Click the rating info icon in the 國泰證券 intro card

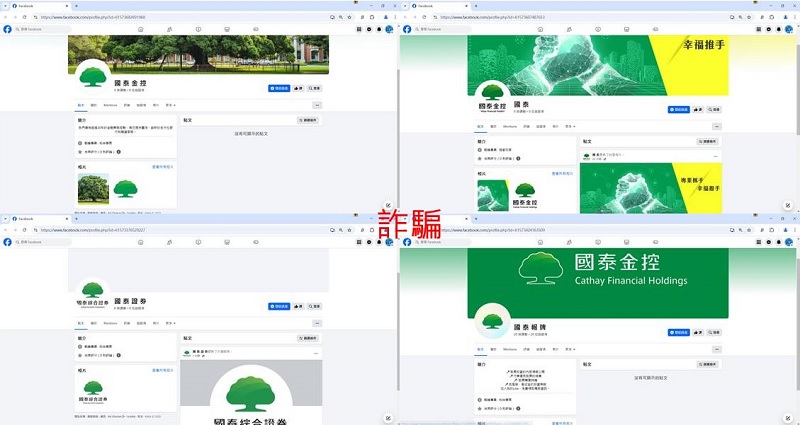(x=118, y=355)
